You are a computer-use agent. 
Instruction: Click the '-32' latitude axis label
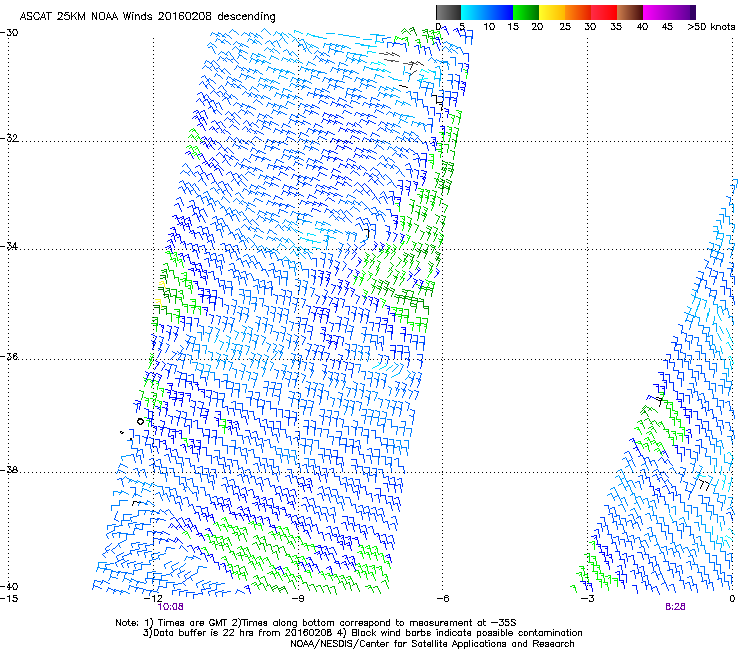pos(10,138)
